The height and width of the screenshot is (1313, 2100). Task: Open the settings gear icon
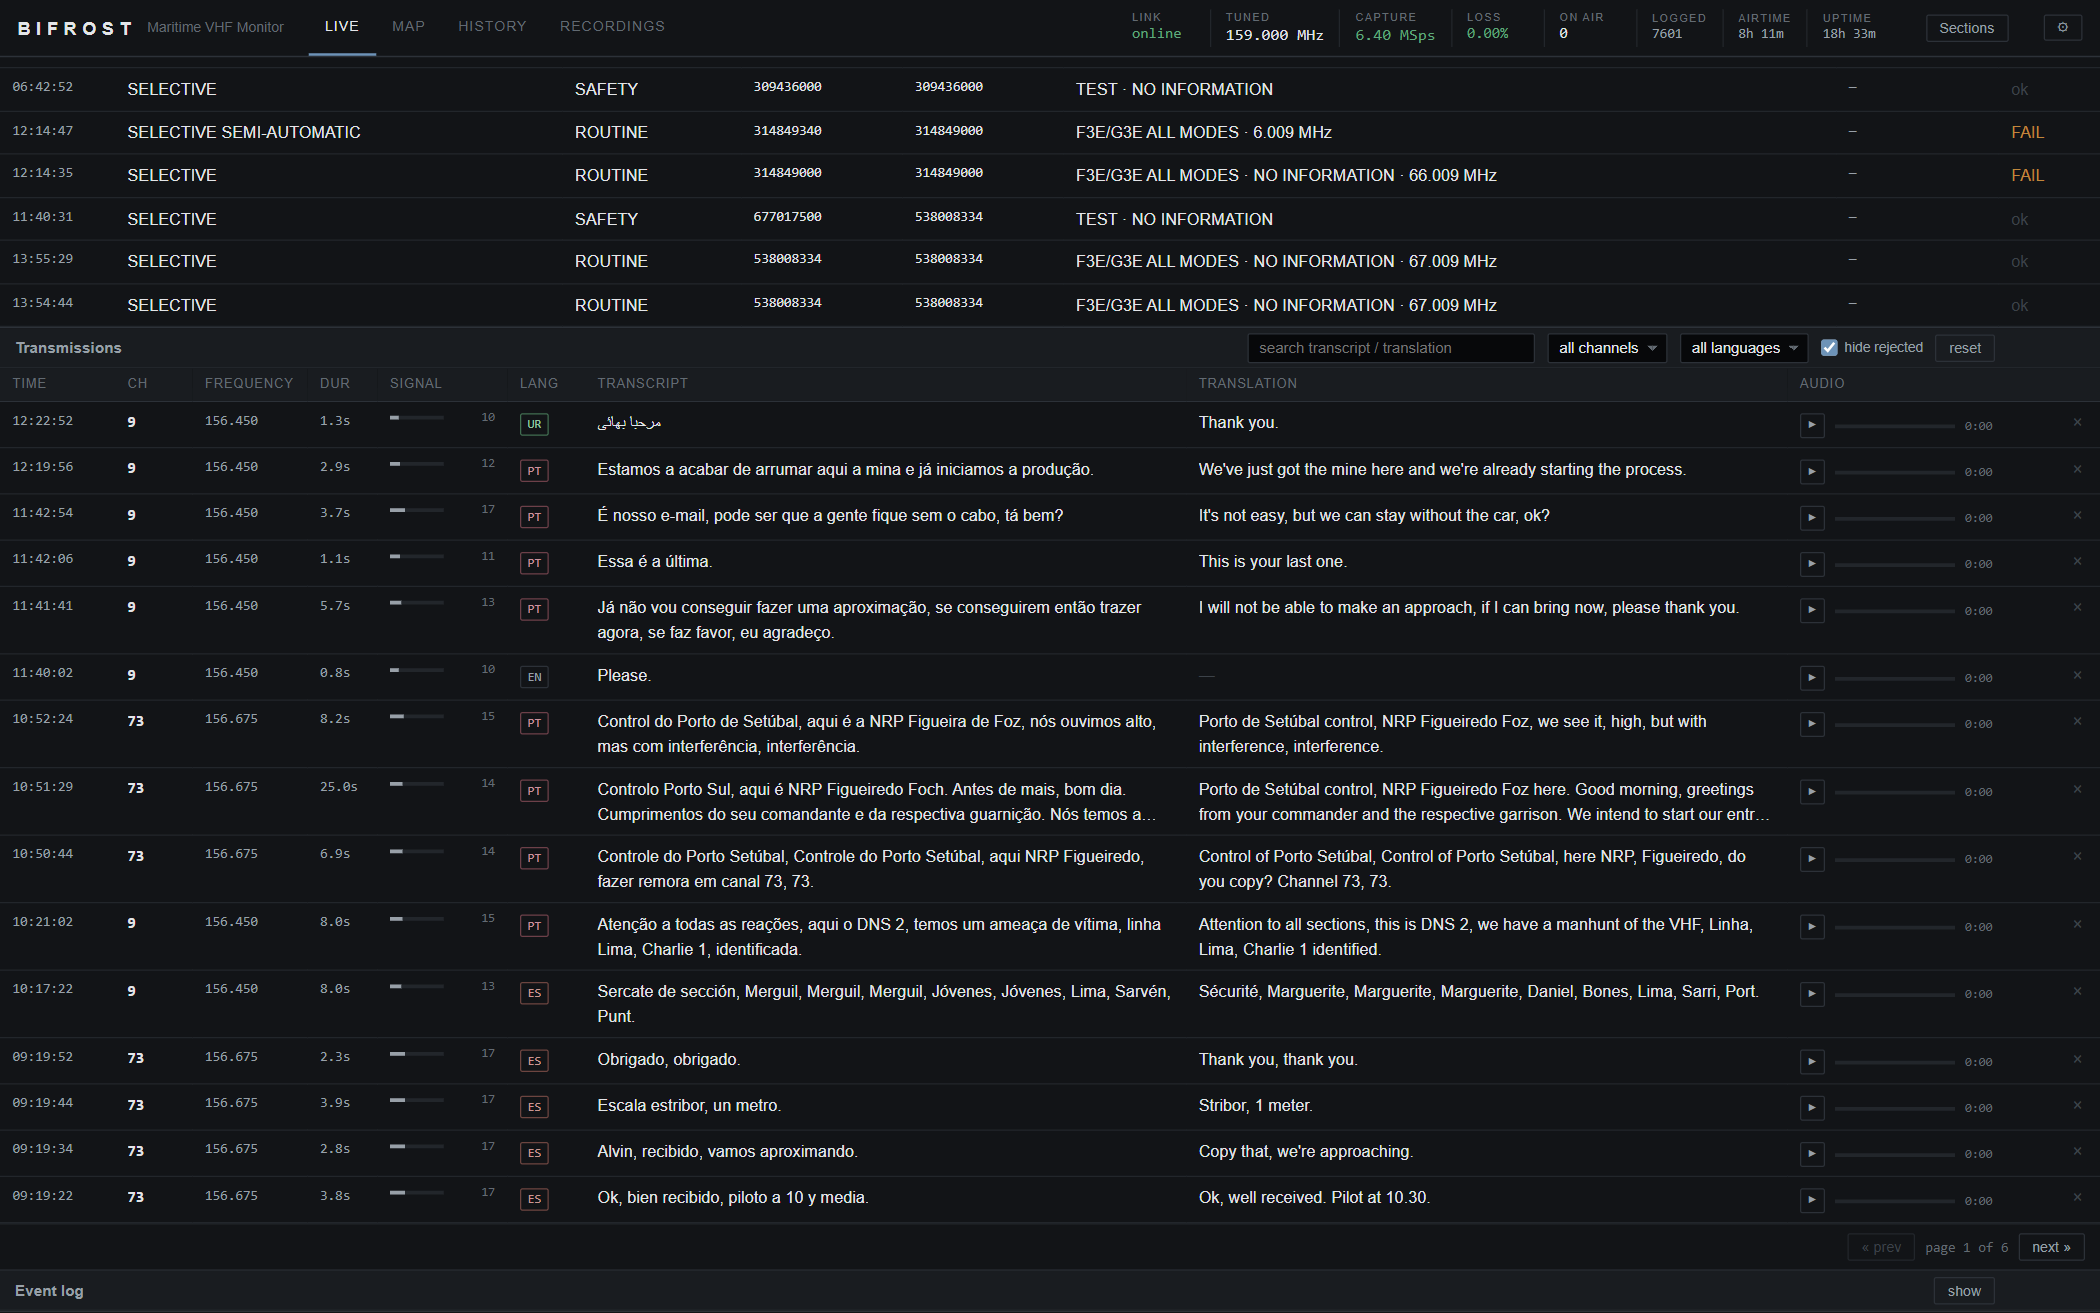tap(2062, 28)
